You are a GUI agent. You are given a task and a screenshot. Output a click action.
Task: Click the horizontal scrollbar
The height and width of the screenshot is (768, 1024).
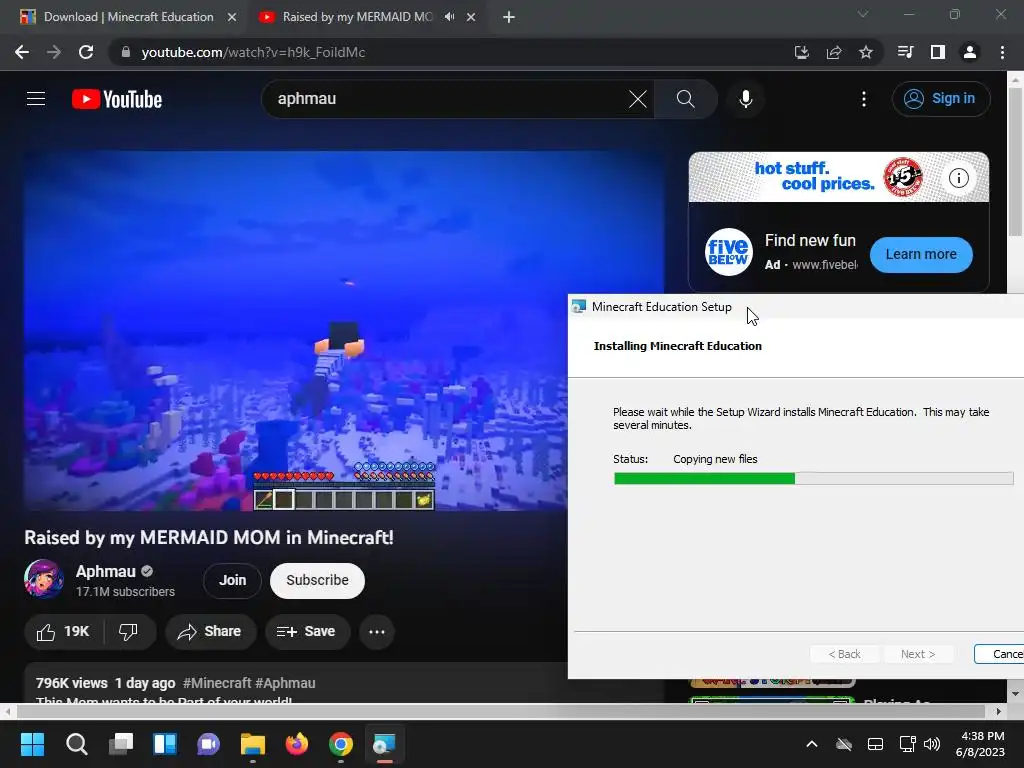click(500, 711)
